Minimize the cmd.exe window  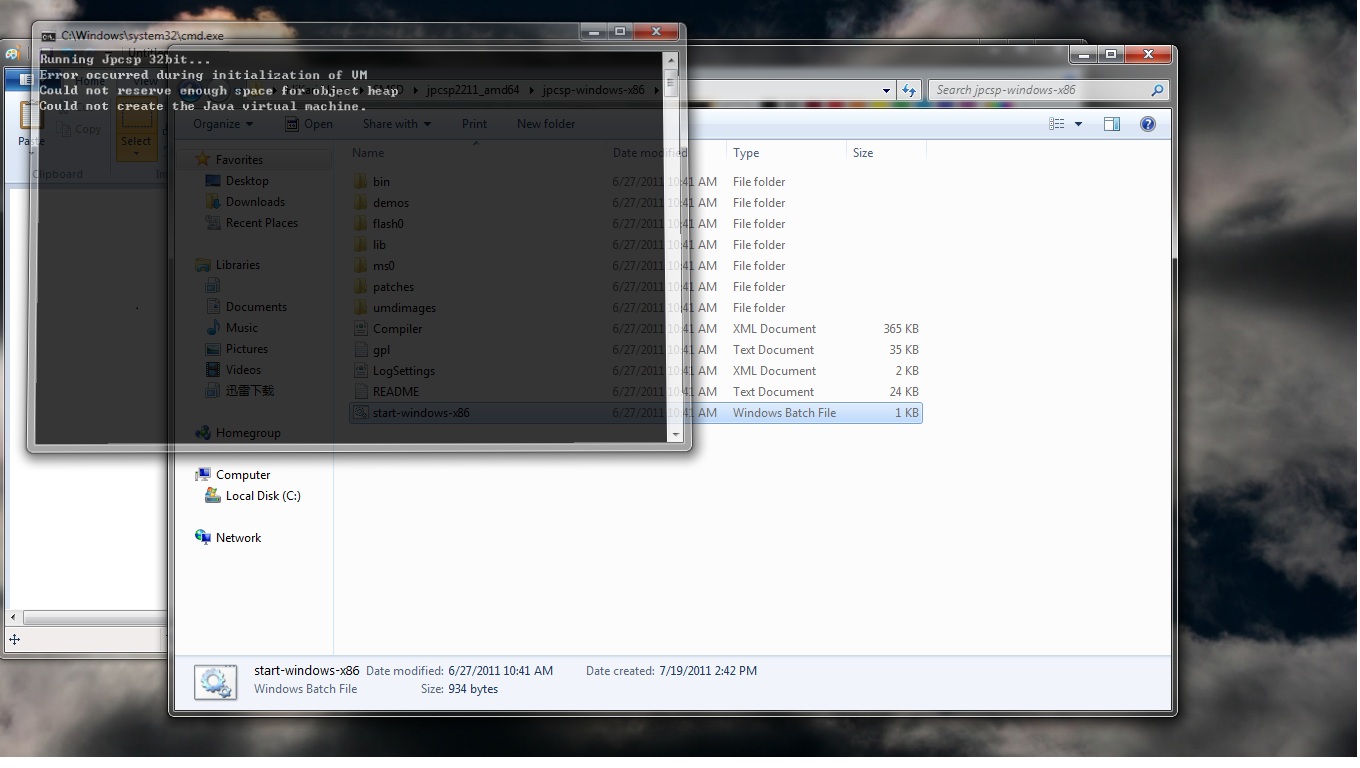(594, 32)
